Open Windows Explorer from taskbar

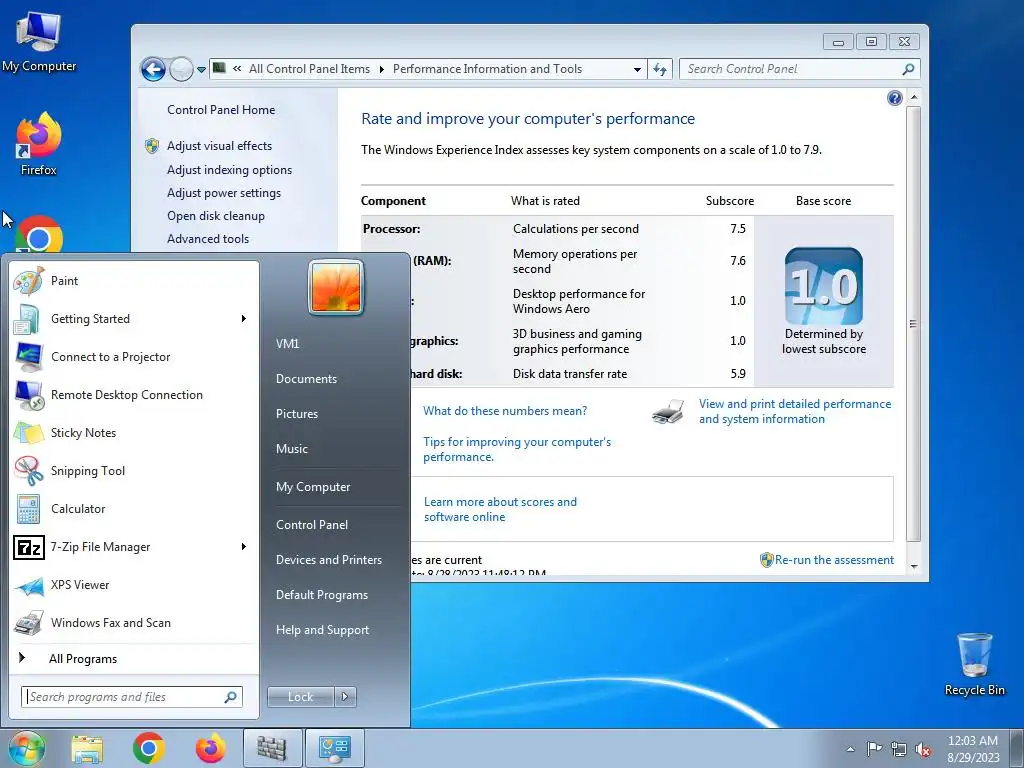click(87, 749)
